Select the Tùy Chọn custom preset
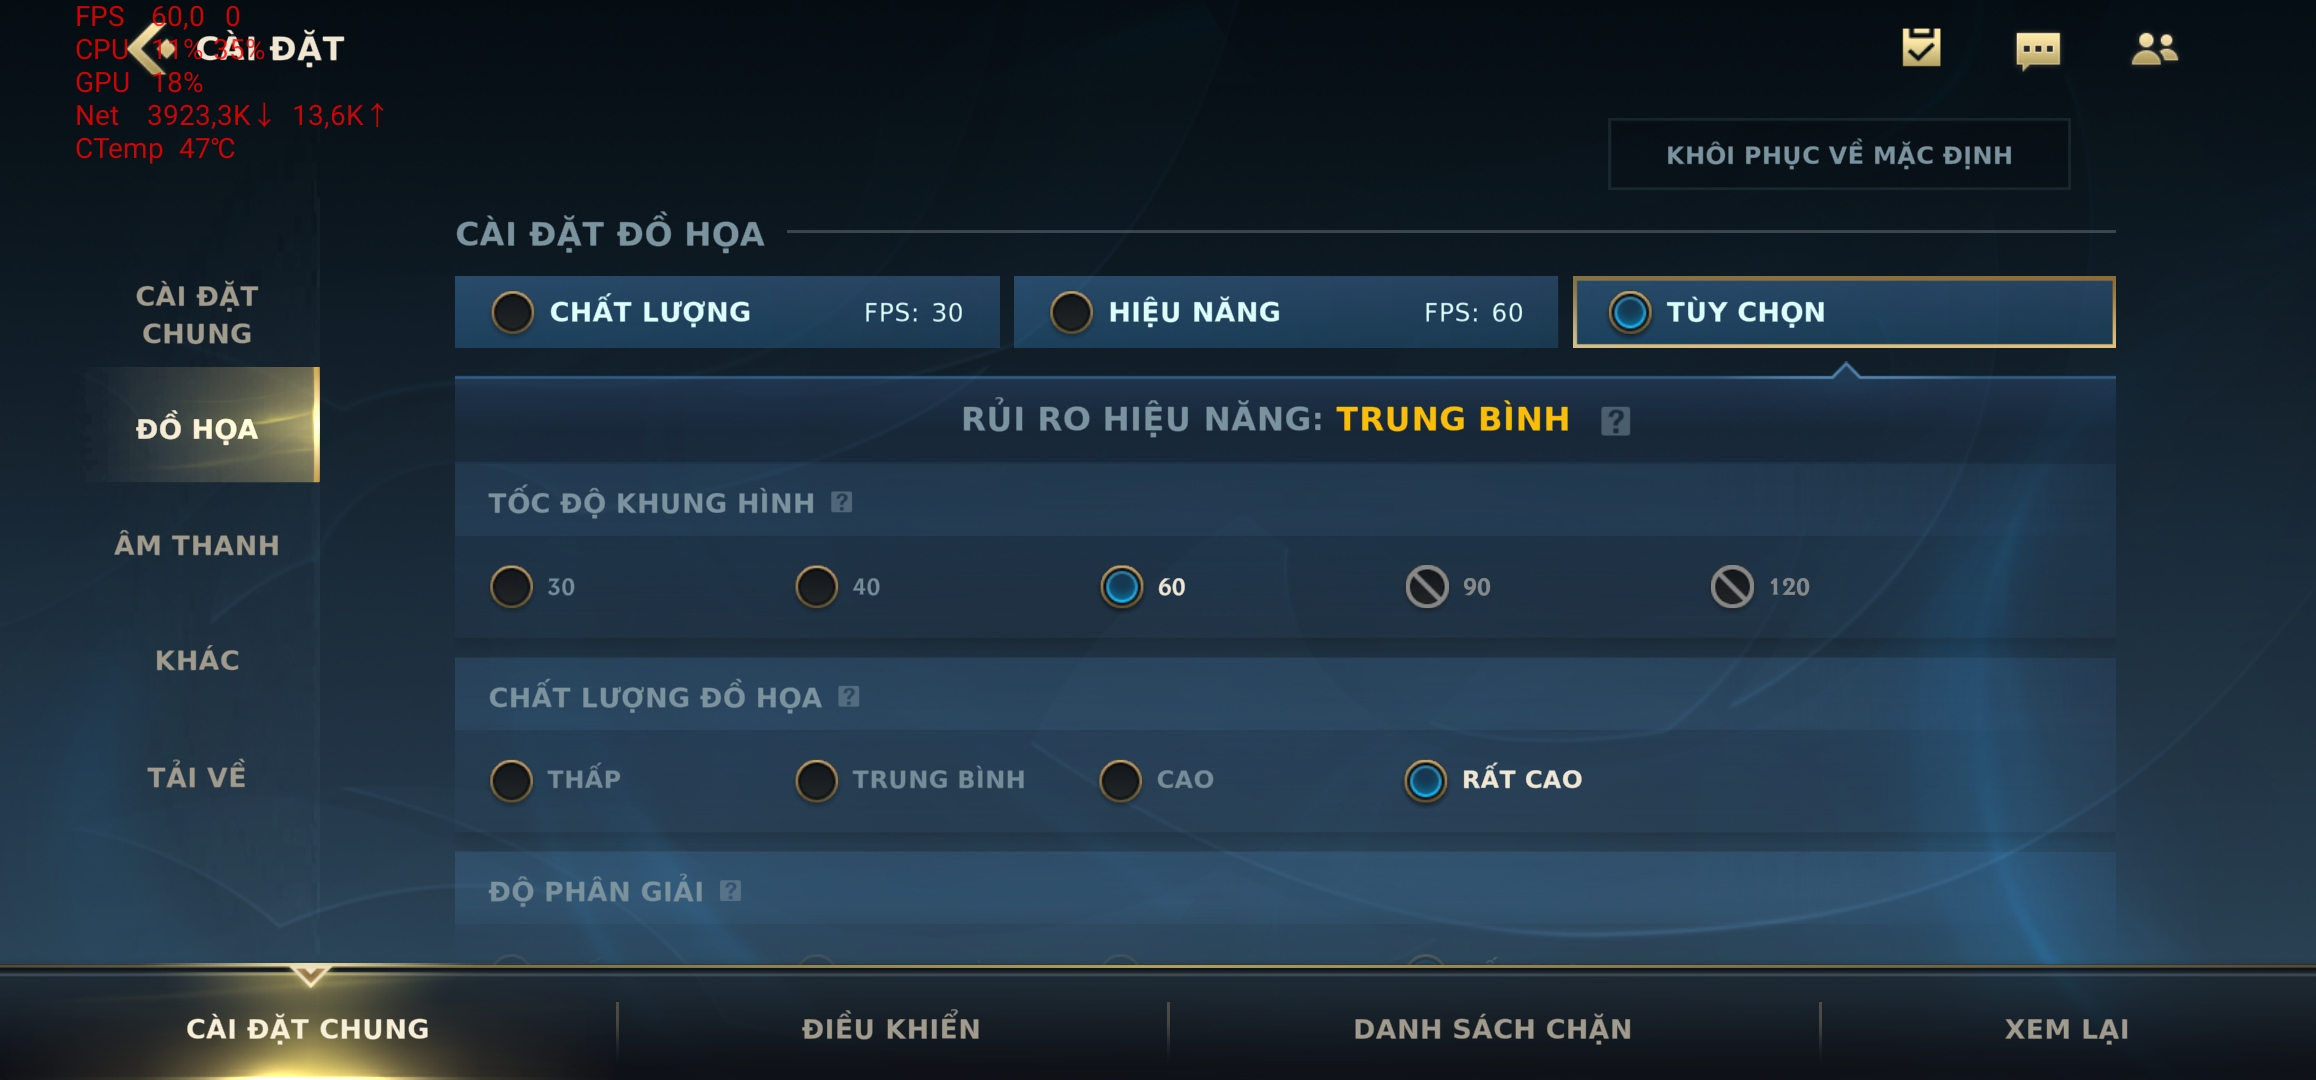The height and width of the screenshot is (1080, 2316). [1844, 312]
